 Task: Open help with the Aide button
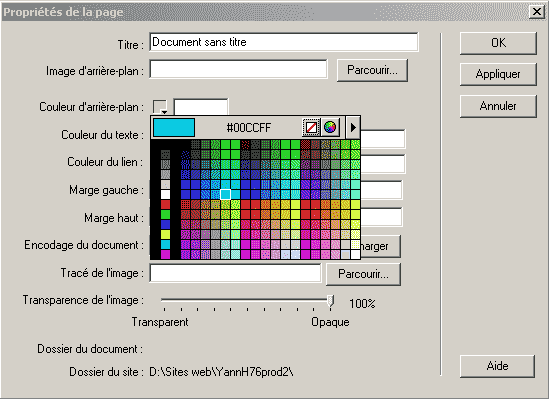[497, 366]
